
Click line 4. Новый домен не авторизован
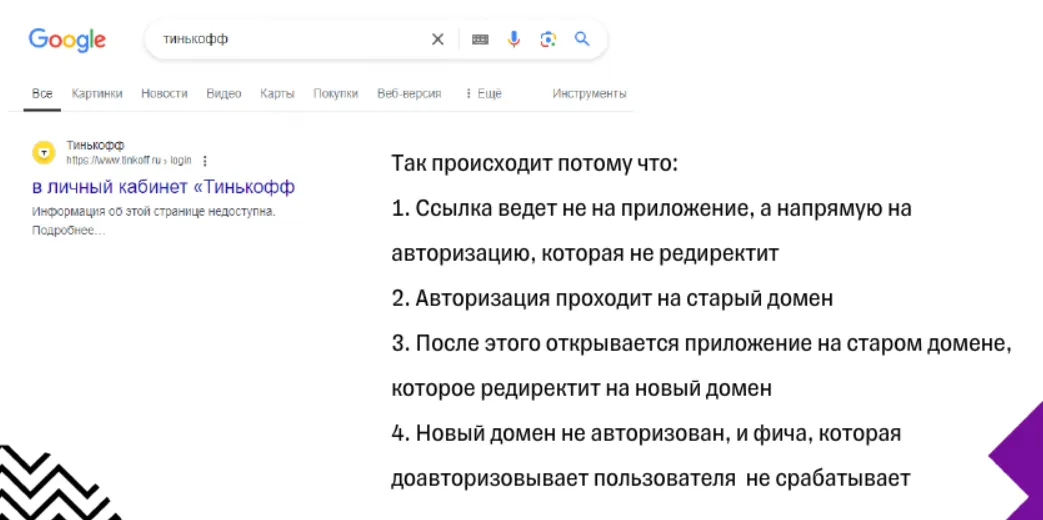[x=646, y=434]
